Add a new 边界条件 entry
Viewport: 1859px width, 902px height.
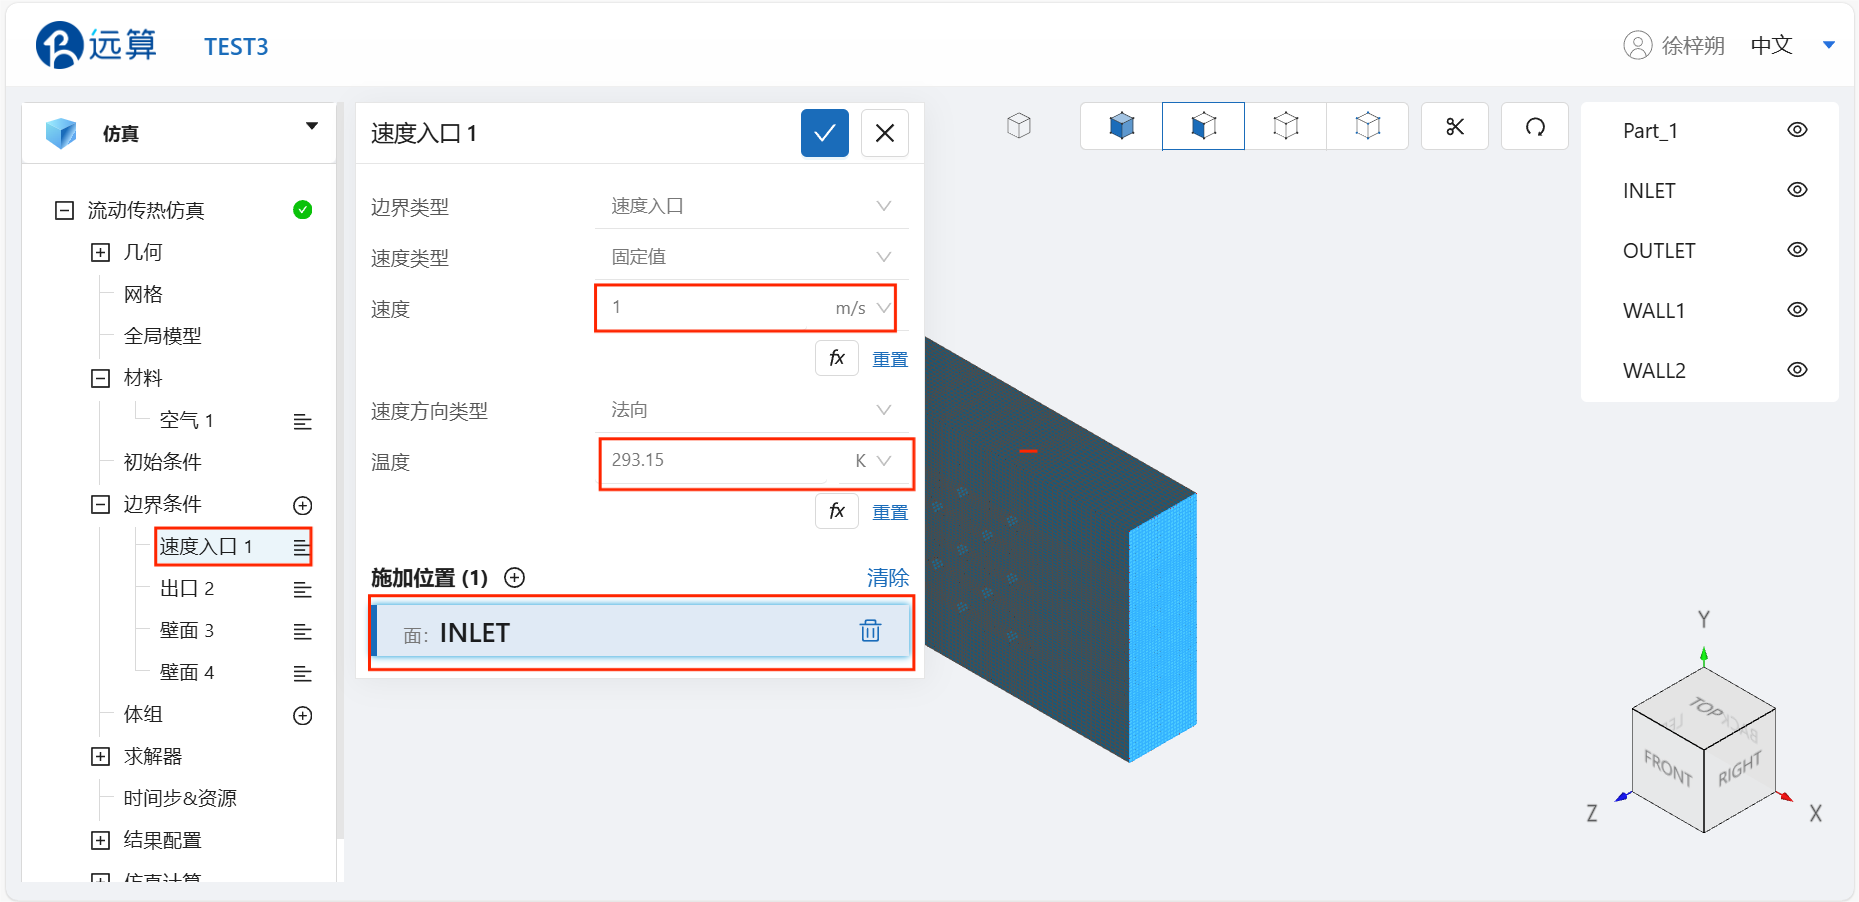click(302, 505)
